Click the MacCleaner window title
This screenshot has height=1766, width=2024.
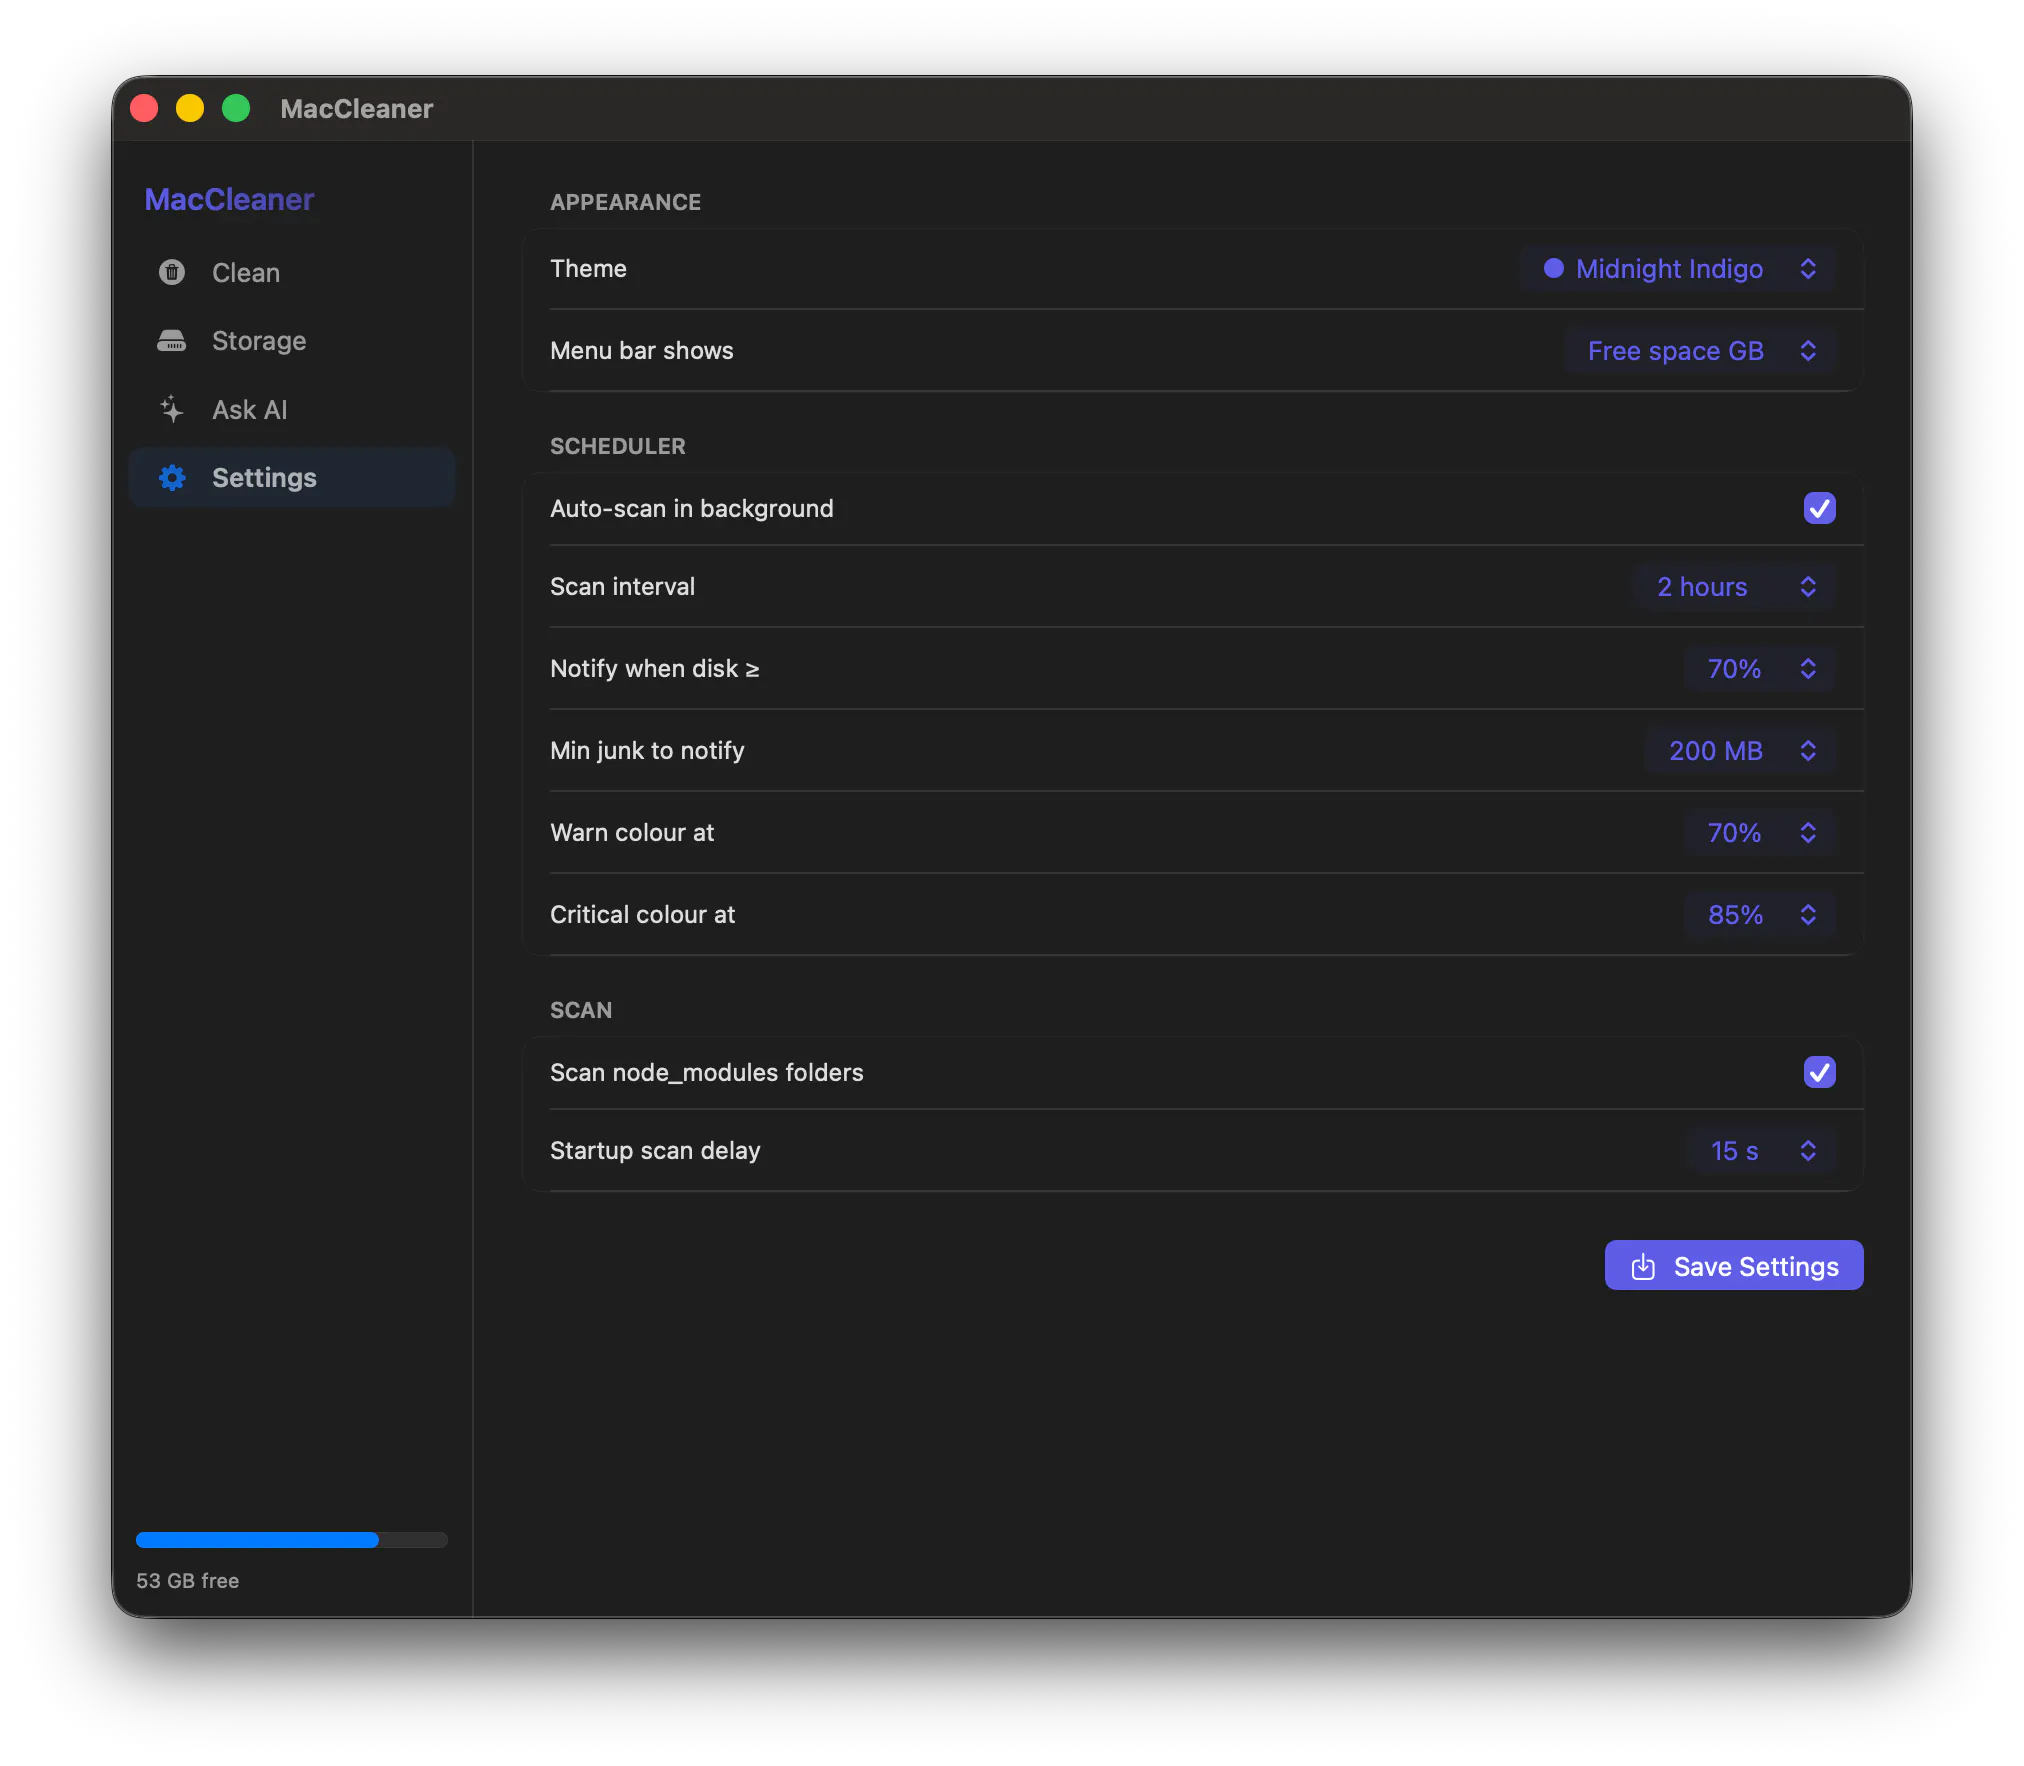coord(356,108)
